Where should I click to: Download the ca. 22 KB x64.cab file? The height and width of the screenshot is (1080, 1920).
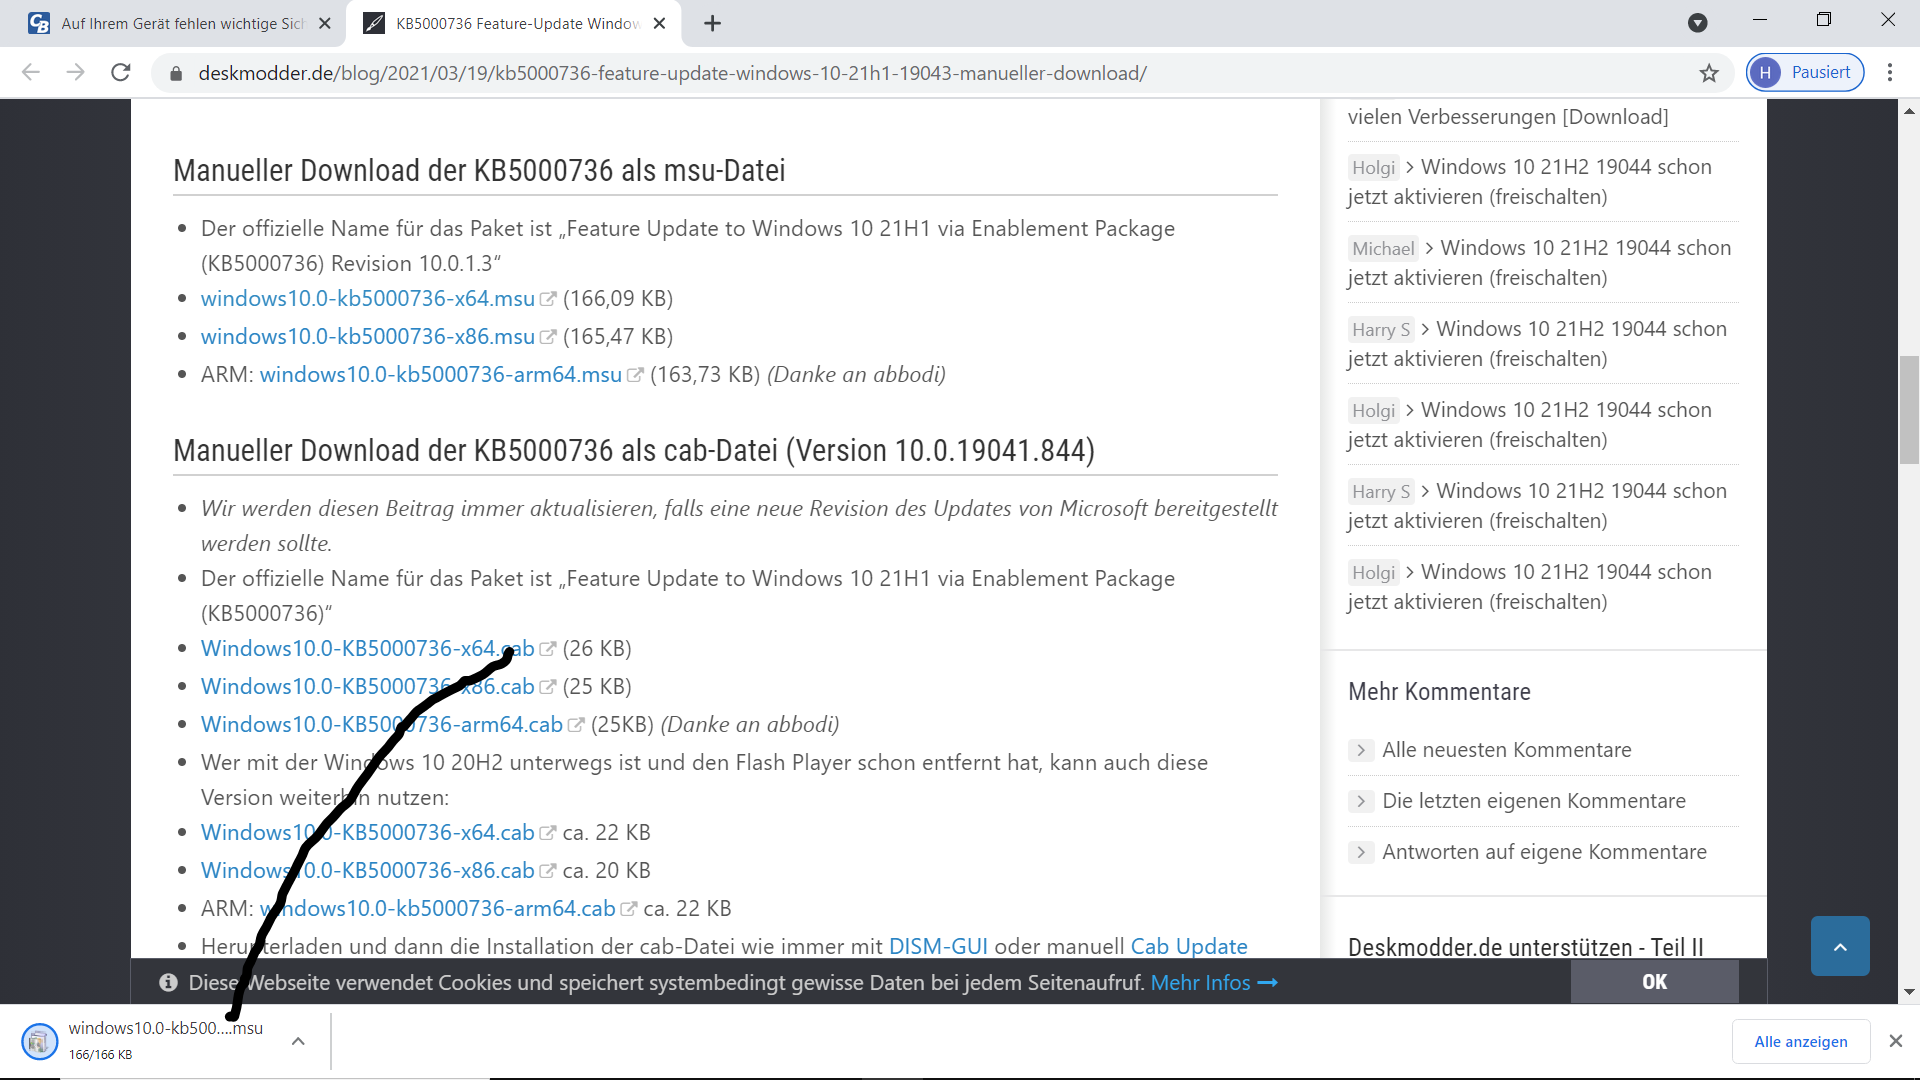pos(368,833)
